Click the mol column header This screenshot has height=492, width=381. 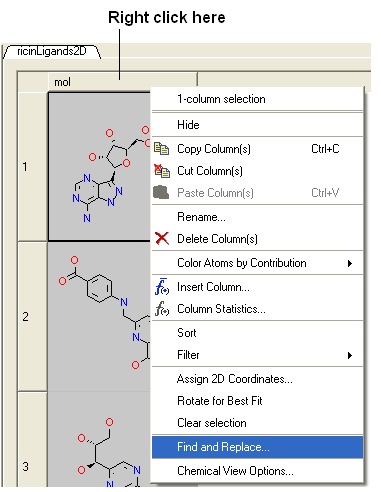tap(123, 82)
